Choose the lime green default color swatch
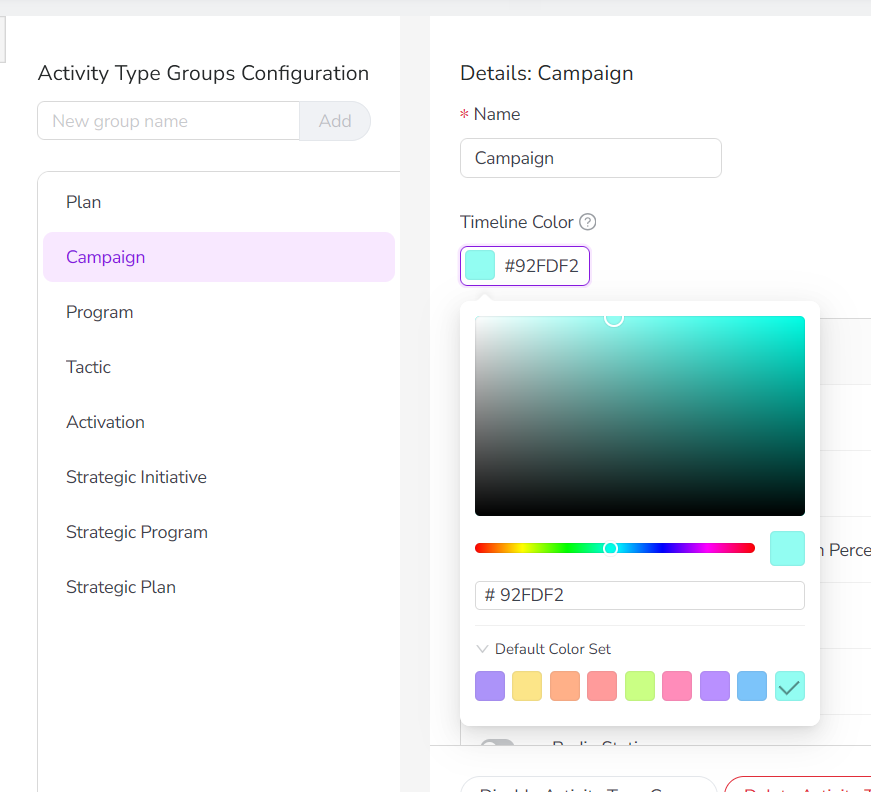Viewport: 871px width, 792px height. pos(640,686)
